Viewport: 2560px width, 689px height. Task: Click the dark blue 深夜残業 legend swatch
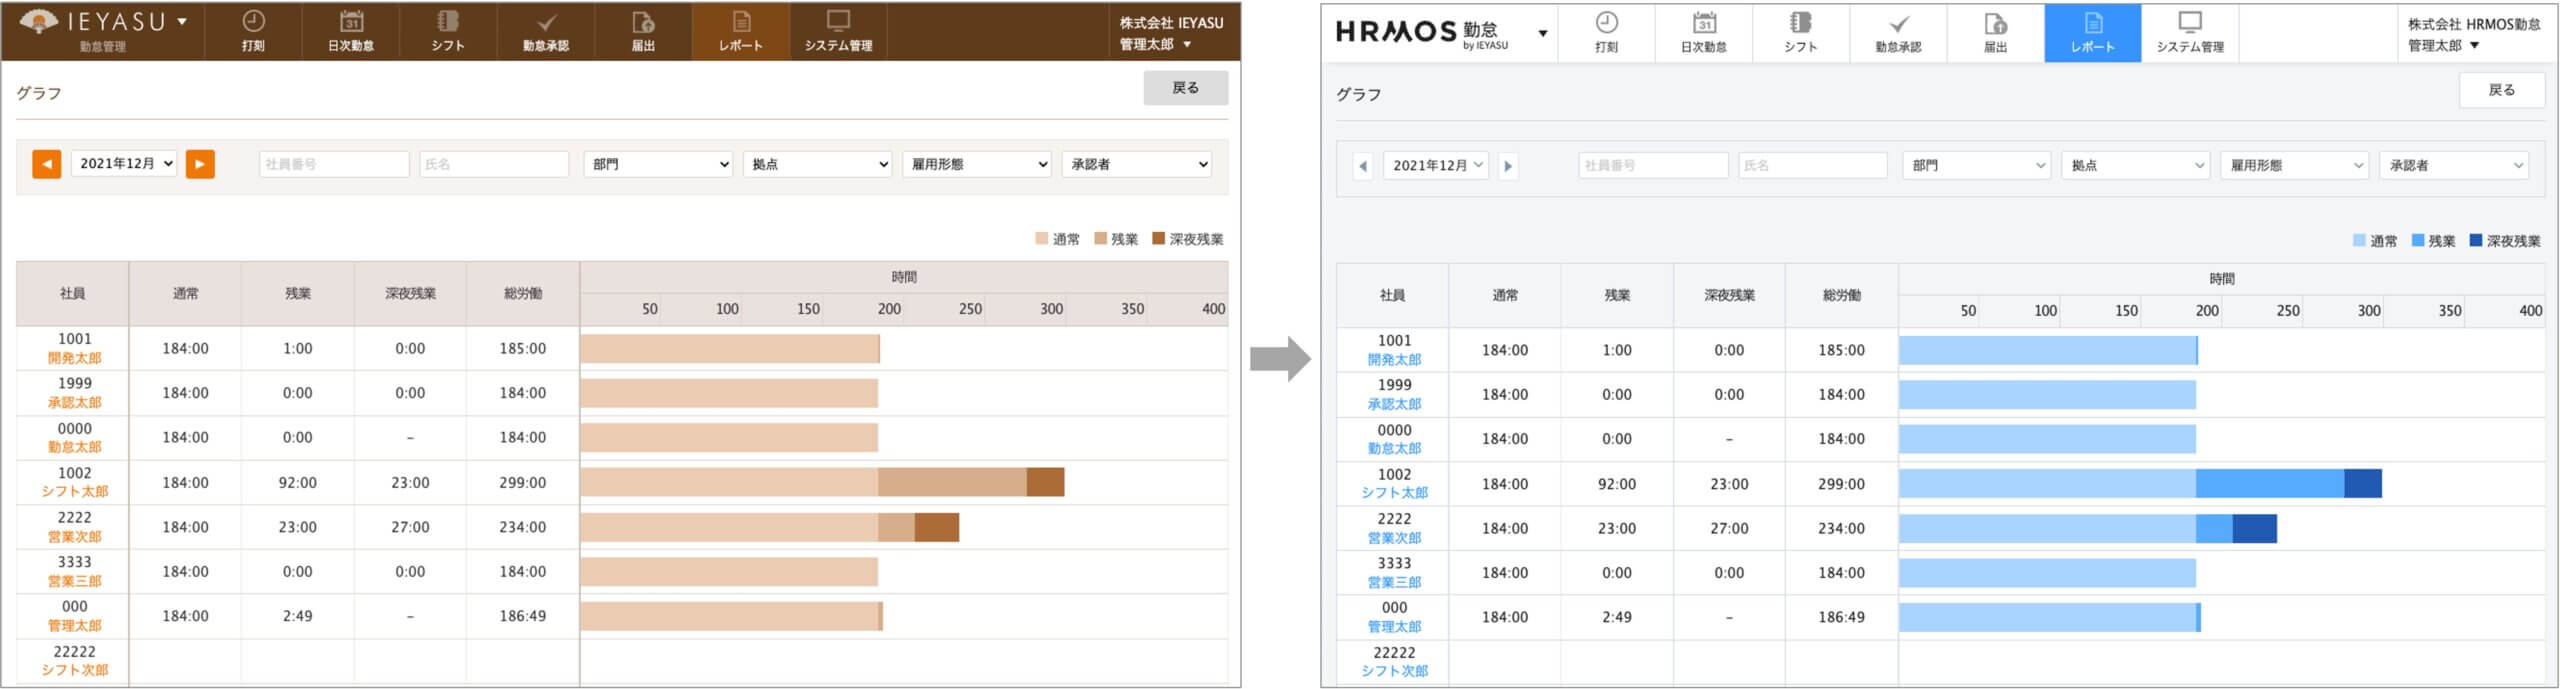coord(2476,241)
